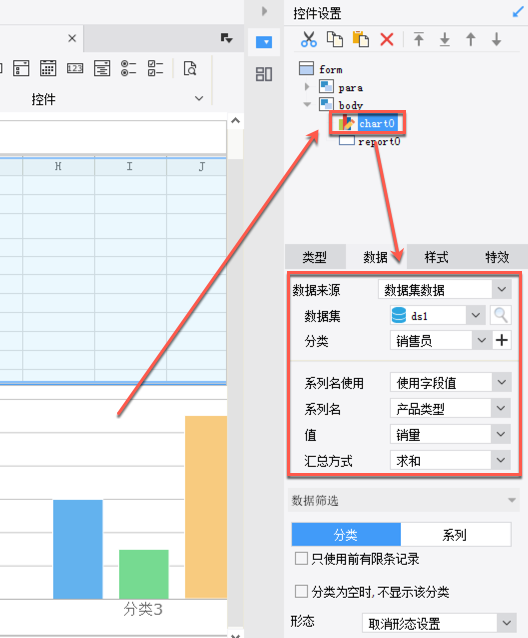Collapse the 数据筛选 section
Viewport: 528px width, 638px height.
[x=512, y=500]
